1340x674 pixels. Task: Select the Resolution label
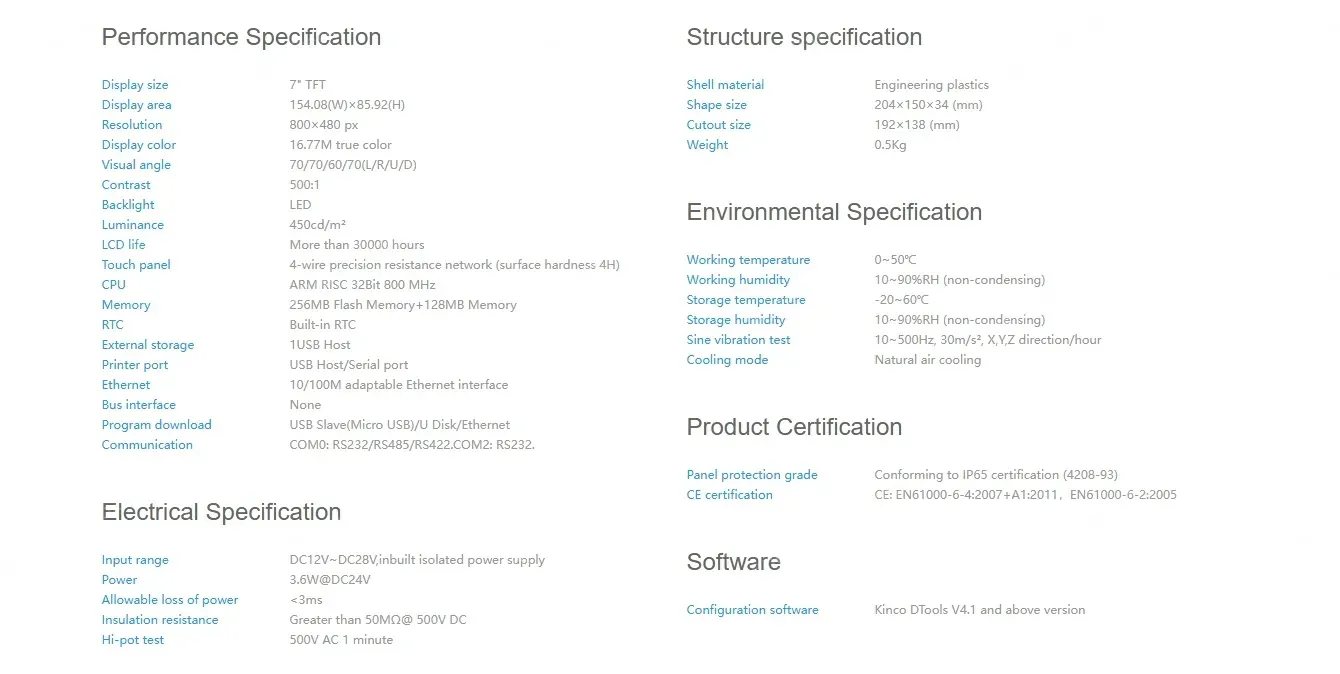[132, 125]
